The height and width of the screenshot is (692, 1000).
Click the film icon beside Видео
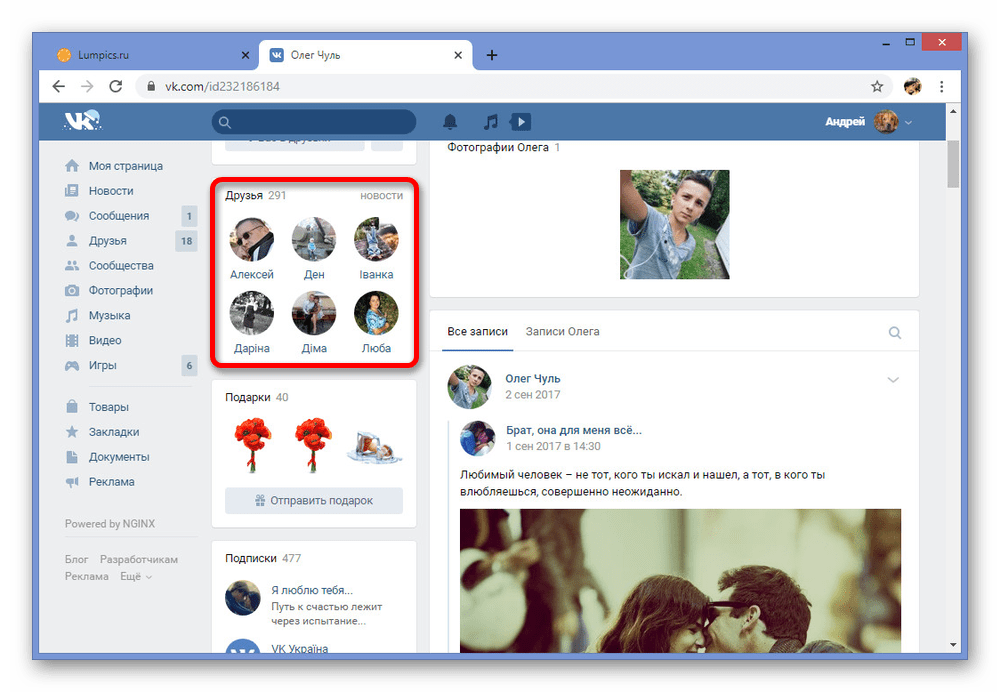[x=72, y=340]
